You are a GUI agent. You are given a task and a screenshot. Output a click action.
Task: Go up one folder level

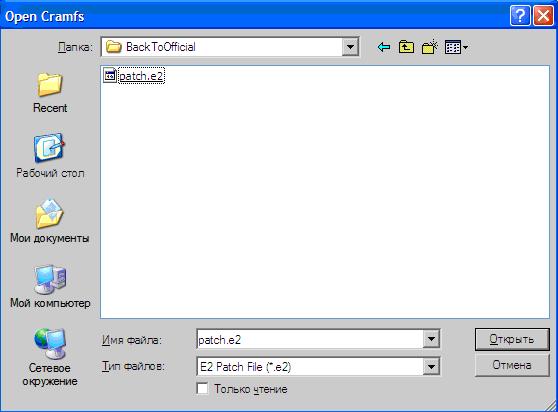(406, 47)
